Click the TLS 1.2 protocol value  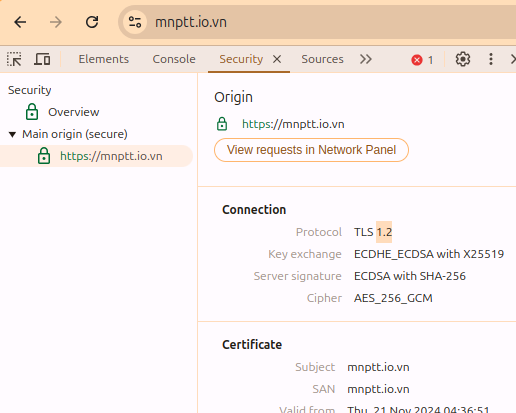coord(373,232)
